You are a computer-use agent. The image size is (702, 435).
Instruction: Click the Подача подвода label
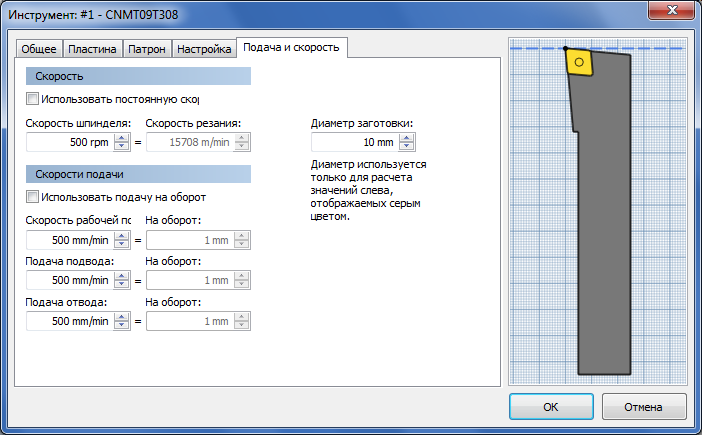tap(70, 261)
